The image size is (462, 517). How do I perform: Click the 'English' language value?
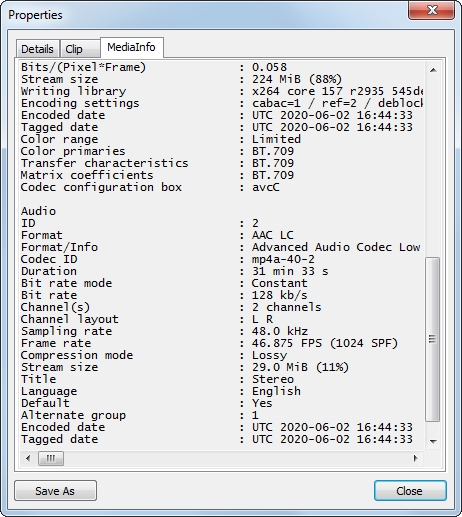click(276, 391)
